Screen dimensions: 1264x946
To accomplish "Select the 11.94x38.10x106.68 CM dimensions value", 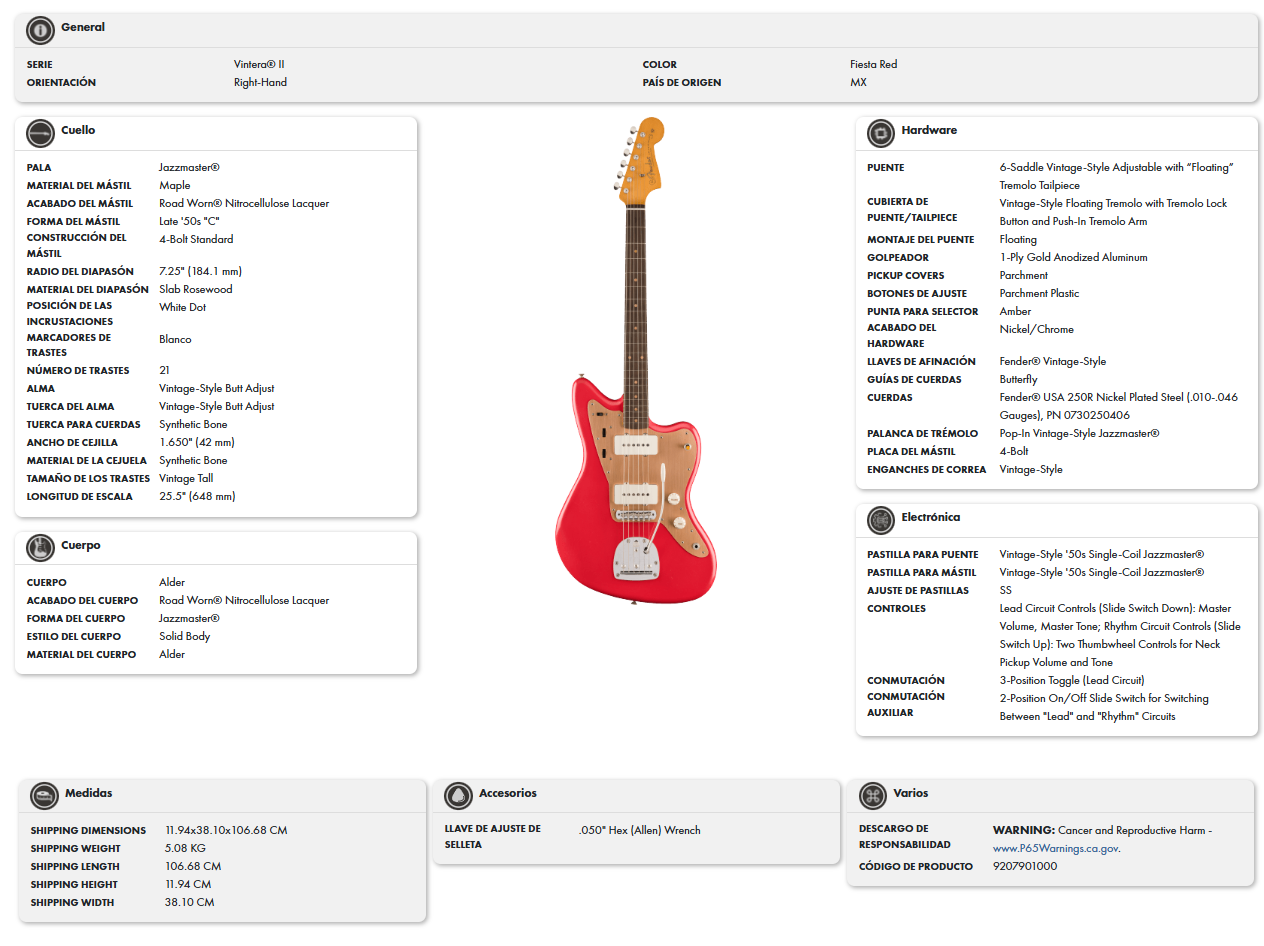I will (226, 830).
